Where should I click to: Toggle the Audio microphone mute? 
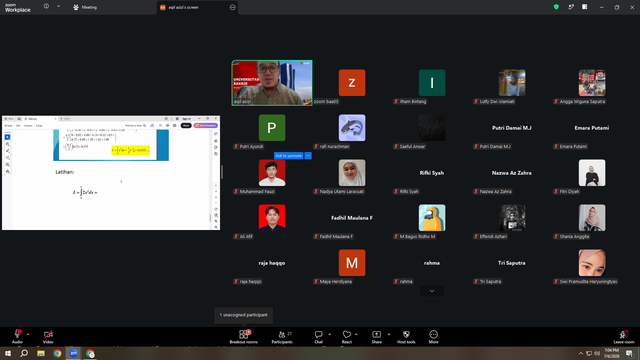17,337
